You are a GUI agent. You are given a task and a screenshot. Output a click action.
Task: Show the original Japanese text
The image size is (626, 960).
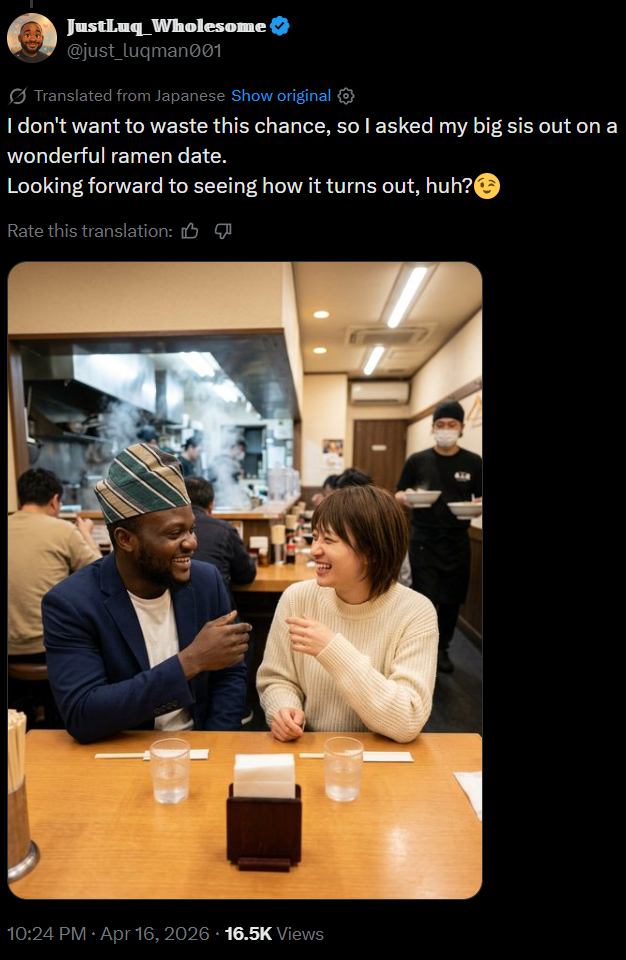tap(281, 96)
